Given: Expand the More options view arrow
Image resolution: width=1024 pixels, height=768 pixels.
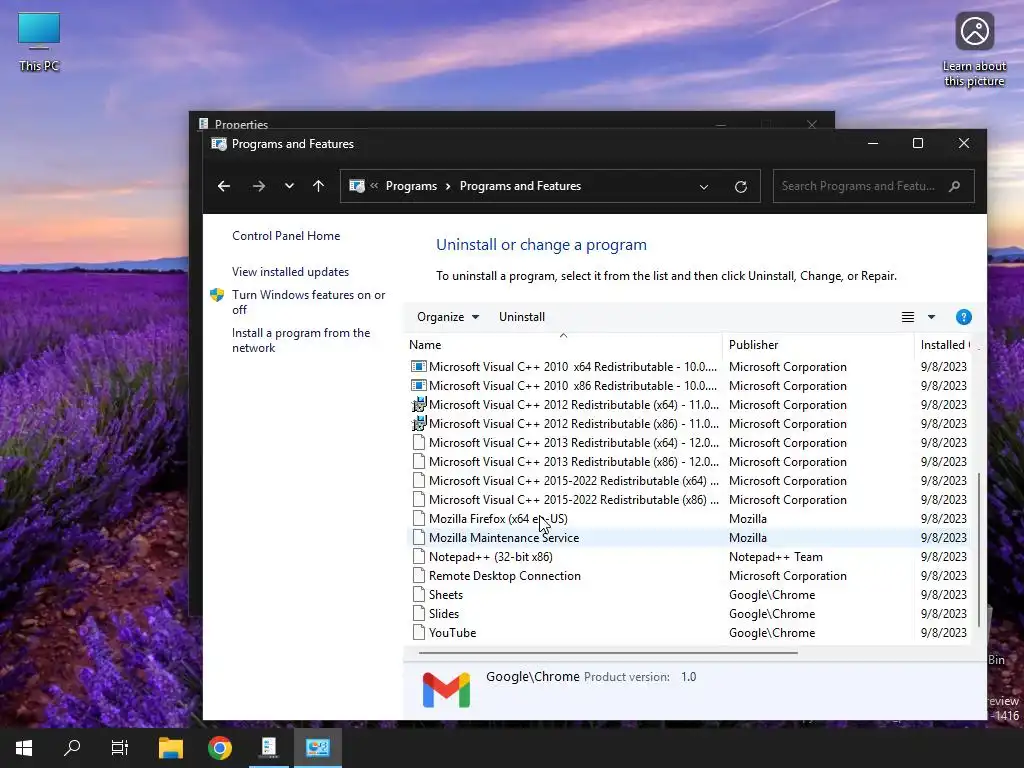Looking at the screenshot, I should [931, 317].
